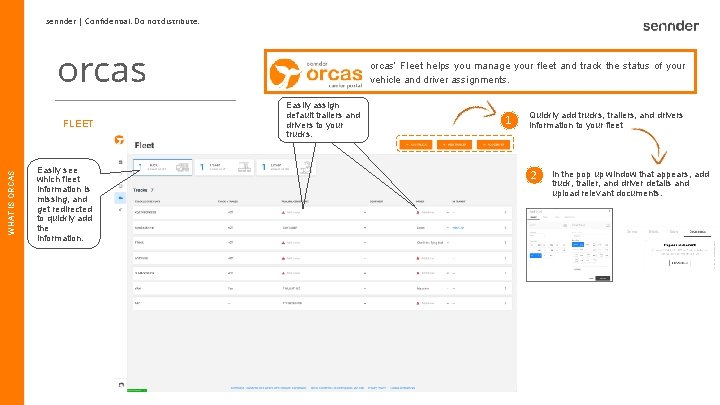Open the Cookie preferences footer link

403,388
